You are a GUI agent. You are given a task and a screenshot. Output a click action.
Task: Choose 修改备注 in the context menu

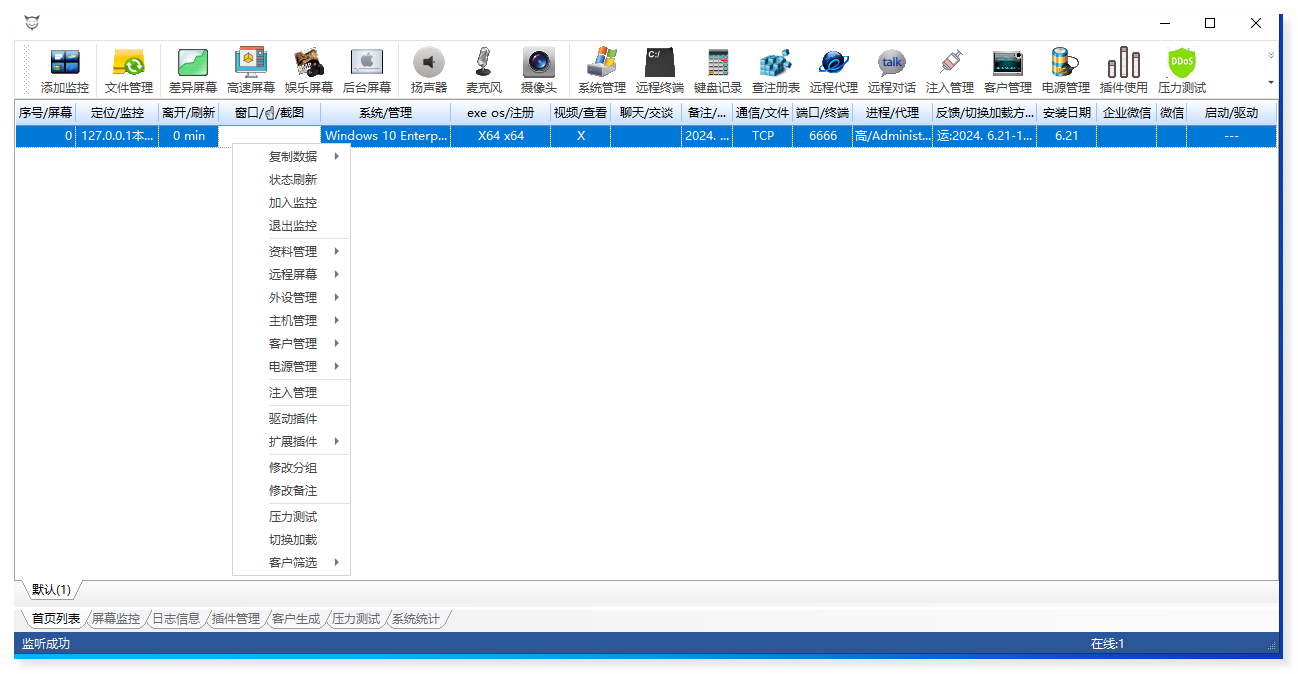pos(292,491)
